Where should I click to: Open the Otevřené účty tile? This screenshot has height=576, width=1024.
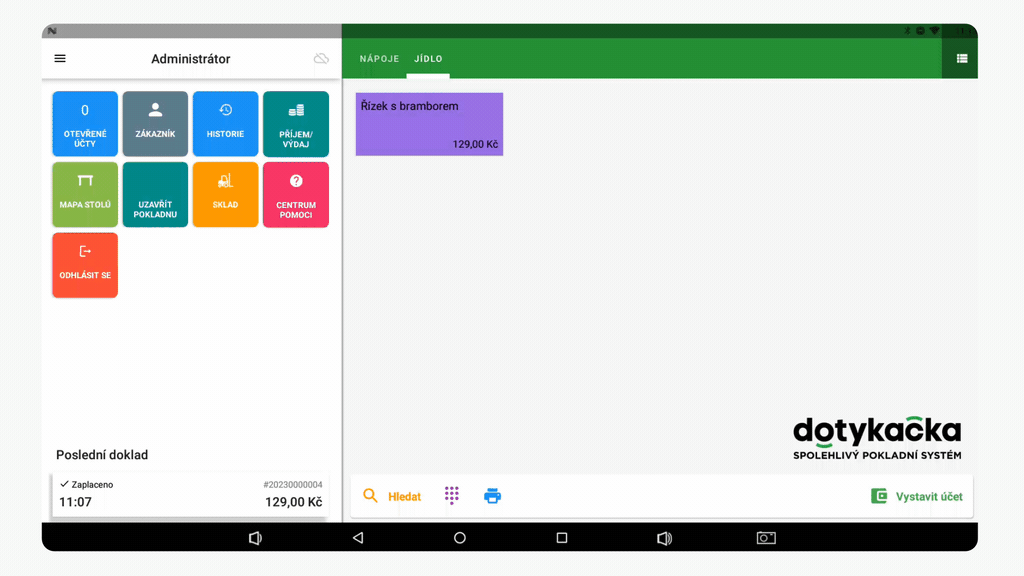(x=85, y=124)
